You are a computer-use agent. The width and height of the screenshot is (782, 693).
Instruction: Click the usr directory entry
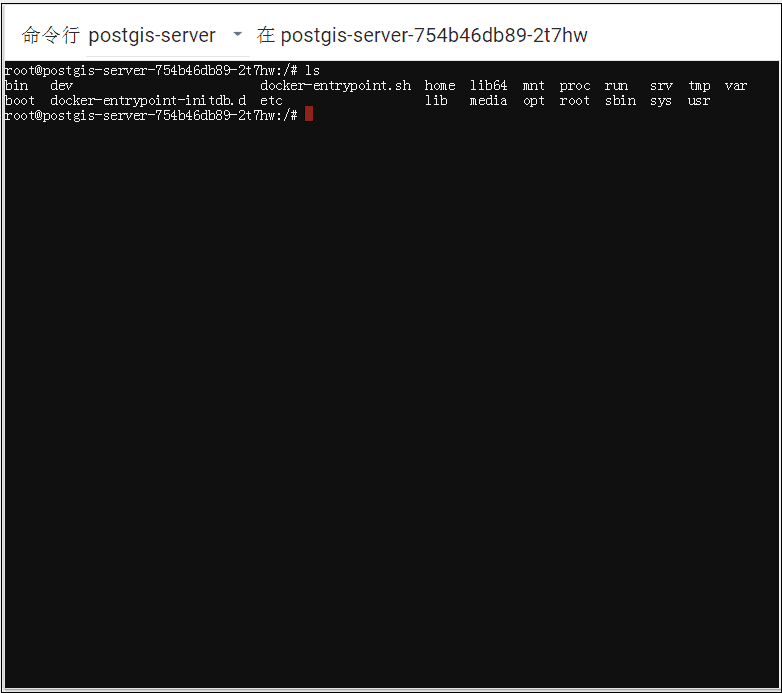point(699,101)
